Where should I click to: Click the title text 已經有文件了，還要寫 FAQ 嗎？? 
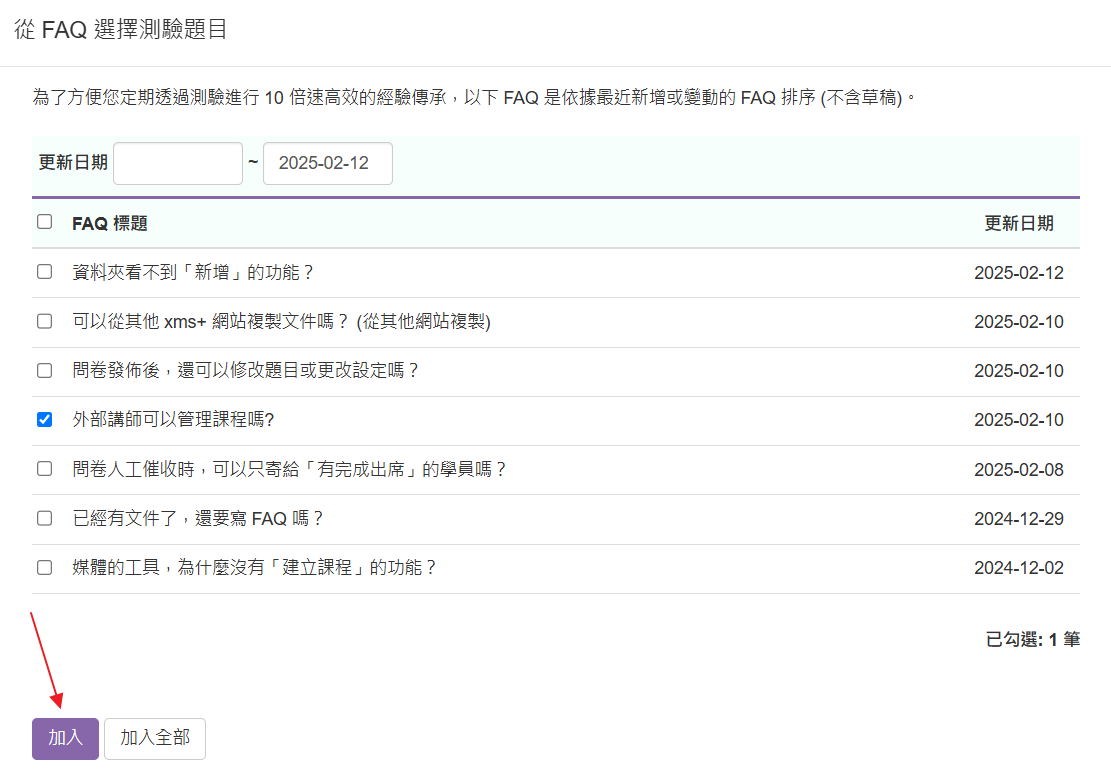tap(199, 518)
